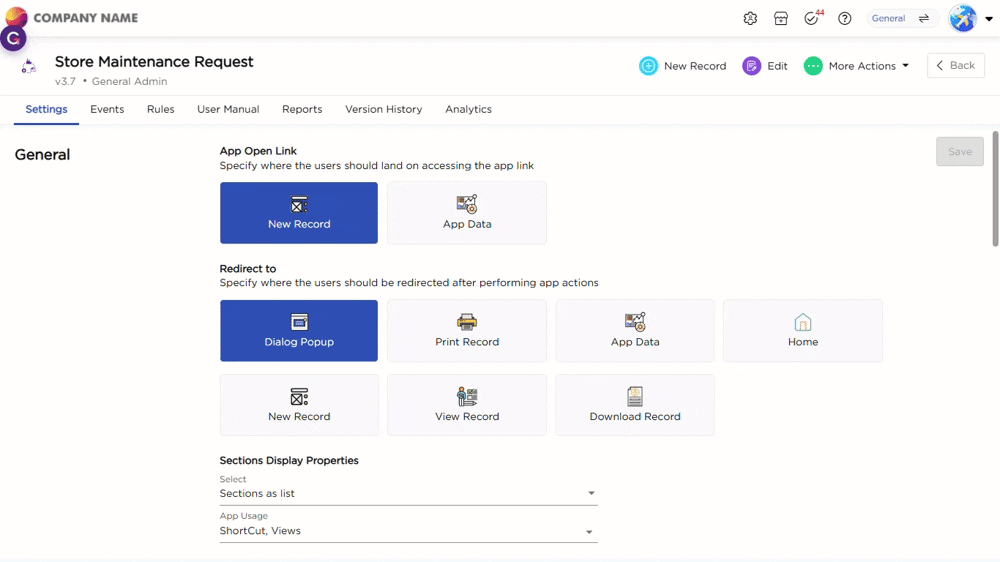Click the swap arrows icon beside General
This screenshot has width=1000, height=562.
(x=924, y=19)
